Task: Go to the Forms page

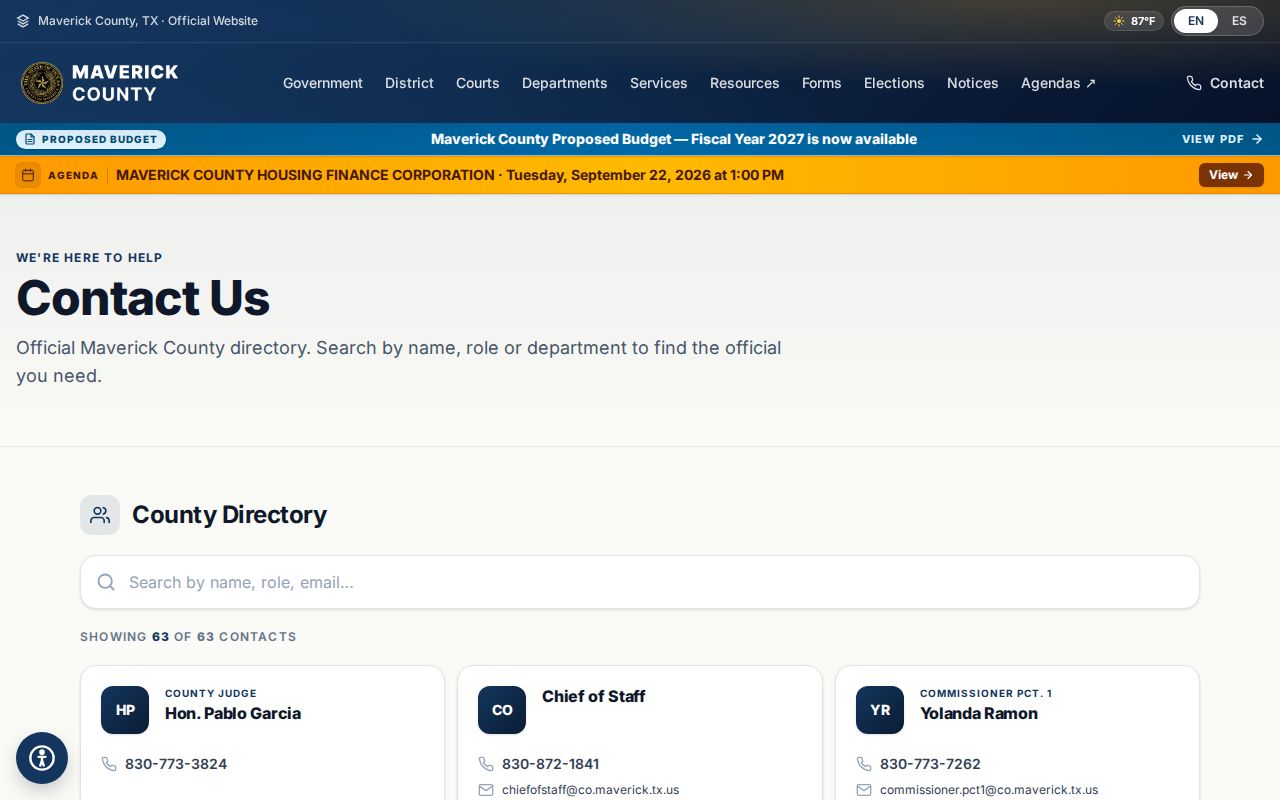Action: 822,83
